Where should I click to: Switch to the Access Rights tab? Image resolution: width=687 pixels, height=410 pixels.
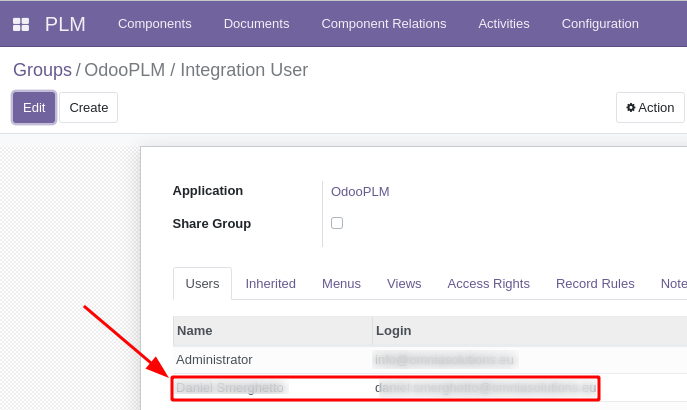point(489,283)
